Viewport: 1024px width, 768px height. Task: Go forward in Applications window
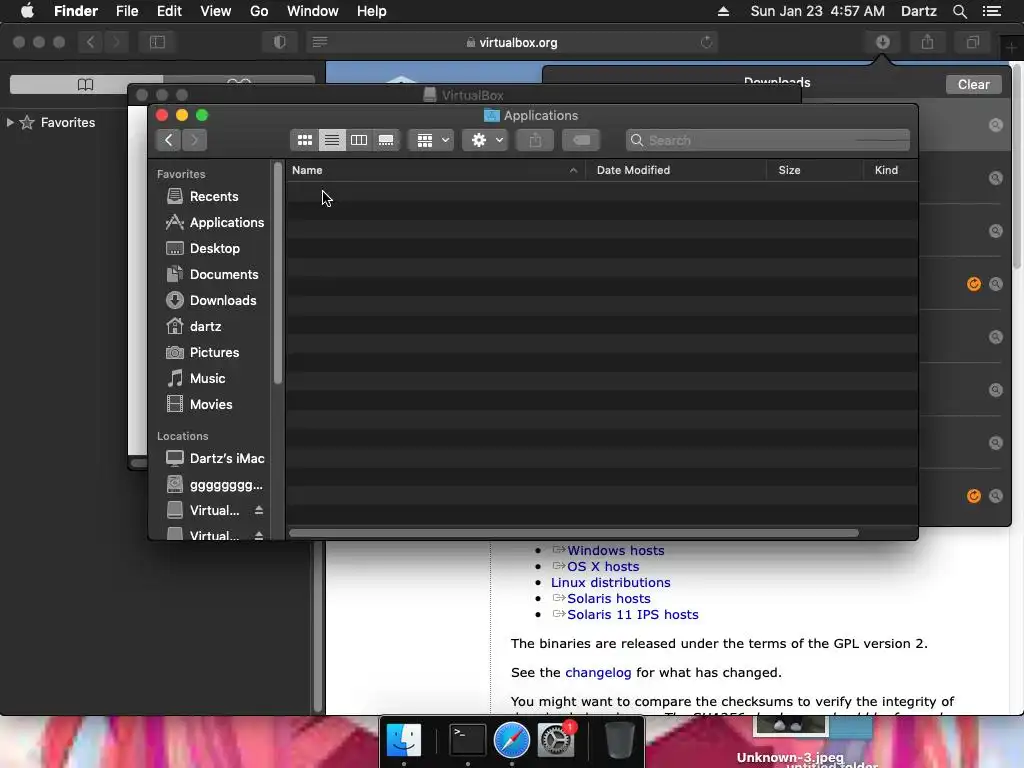pos(195,140)
